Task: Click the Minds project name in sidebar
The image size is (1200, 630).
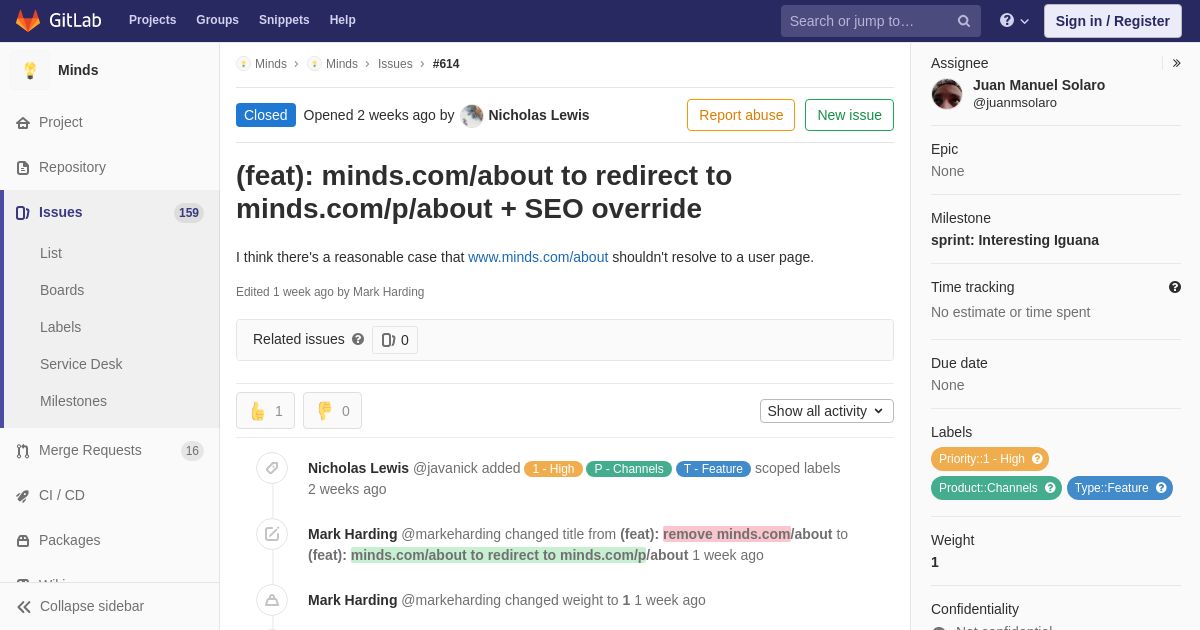Action: coord(78,70)
